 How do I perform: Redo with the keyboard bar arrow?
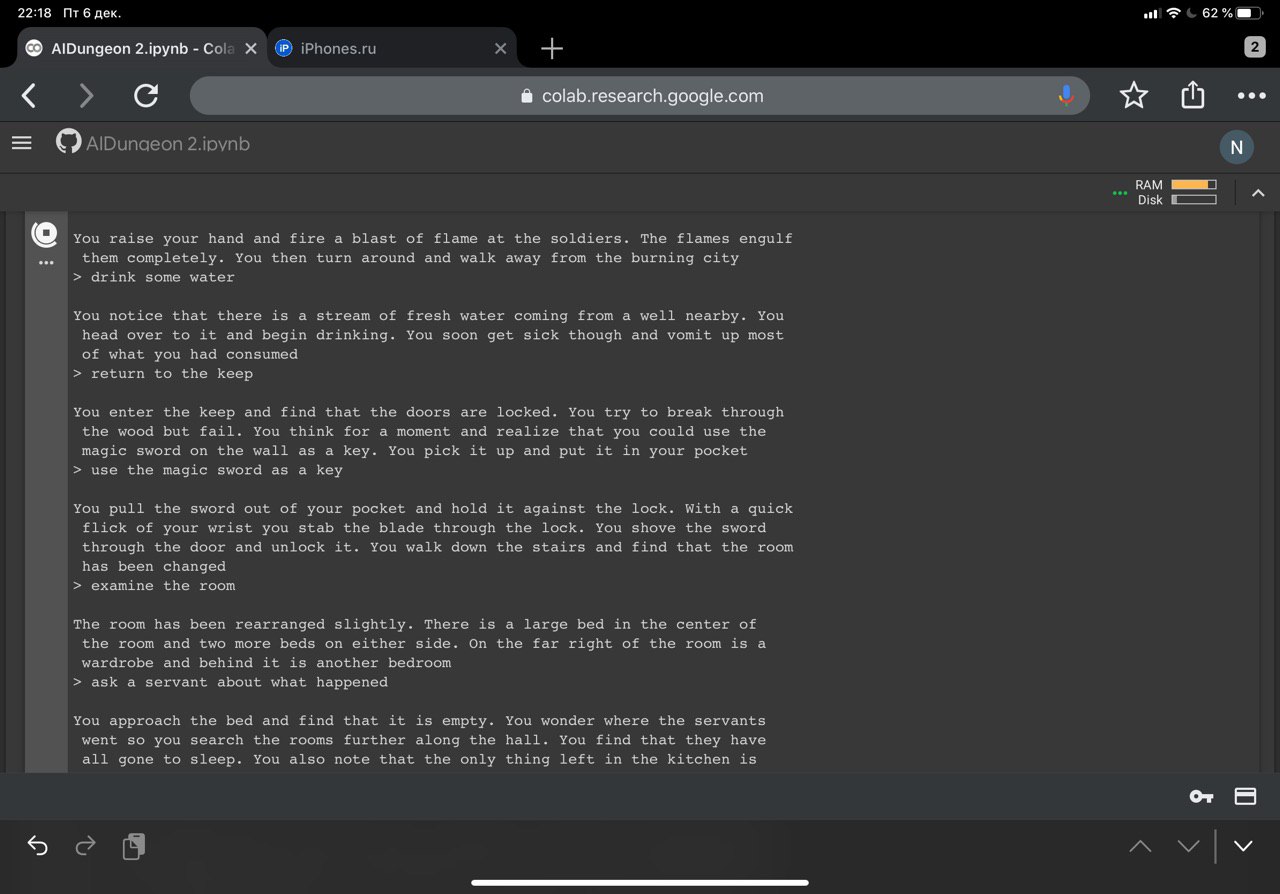[x=86, y=846]
